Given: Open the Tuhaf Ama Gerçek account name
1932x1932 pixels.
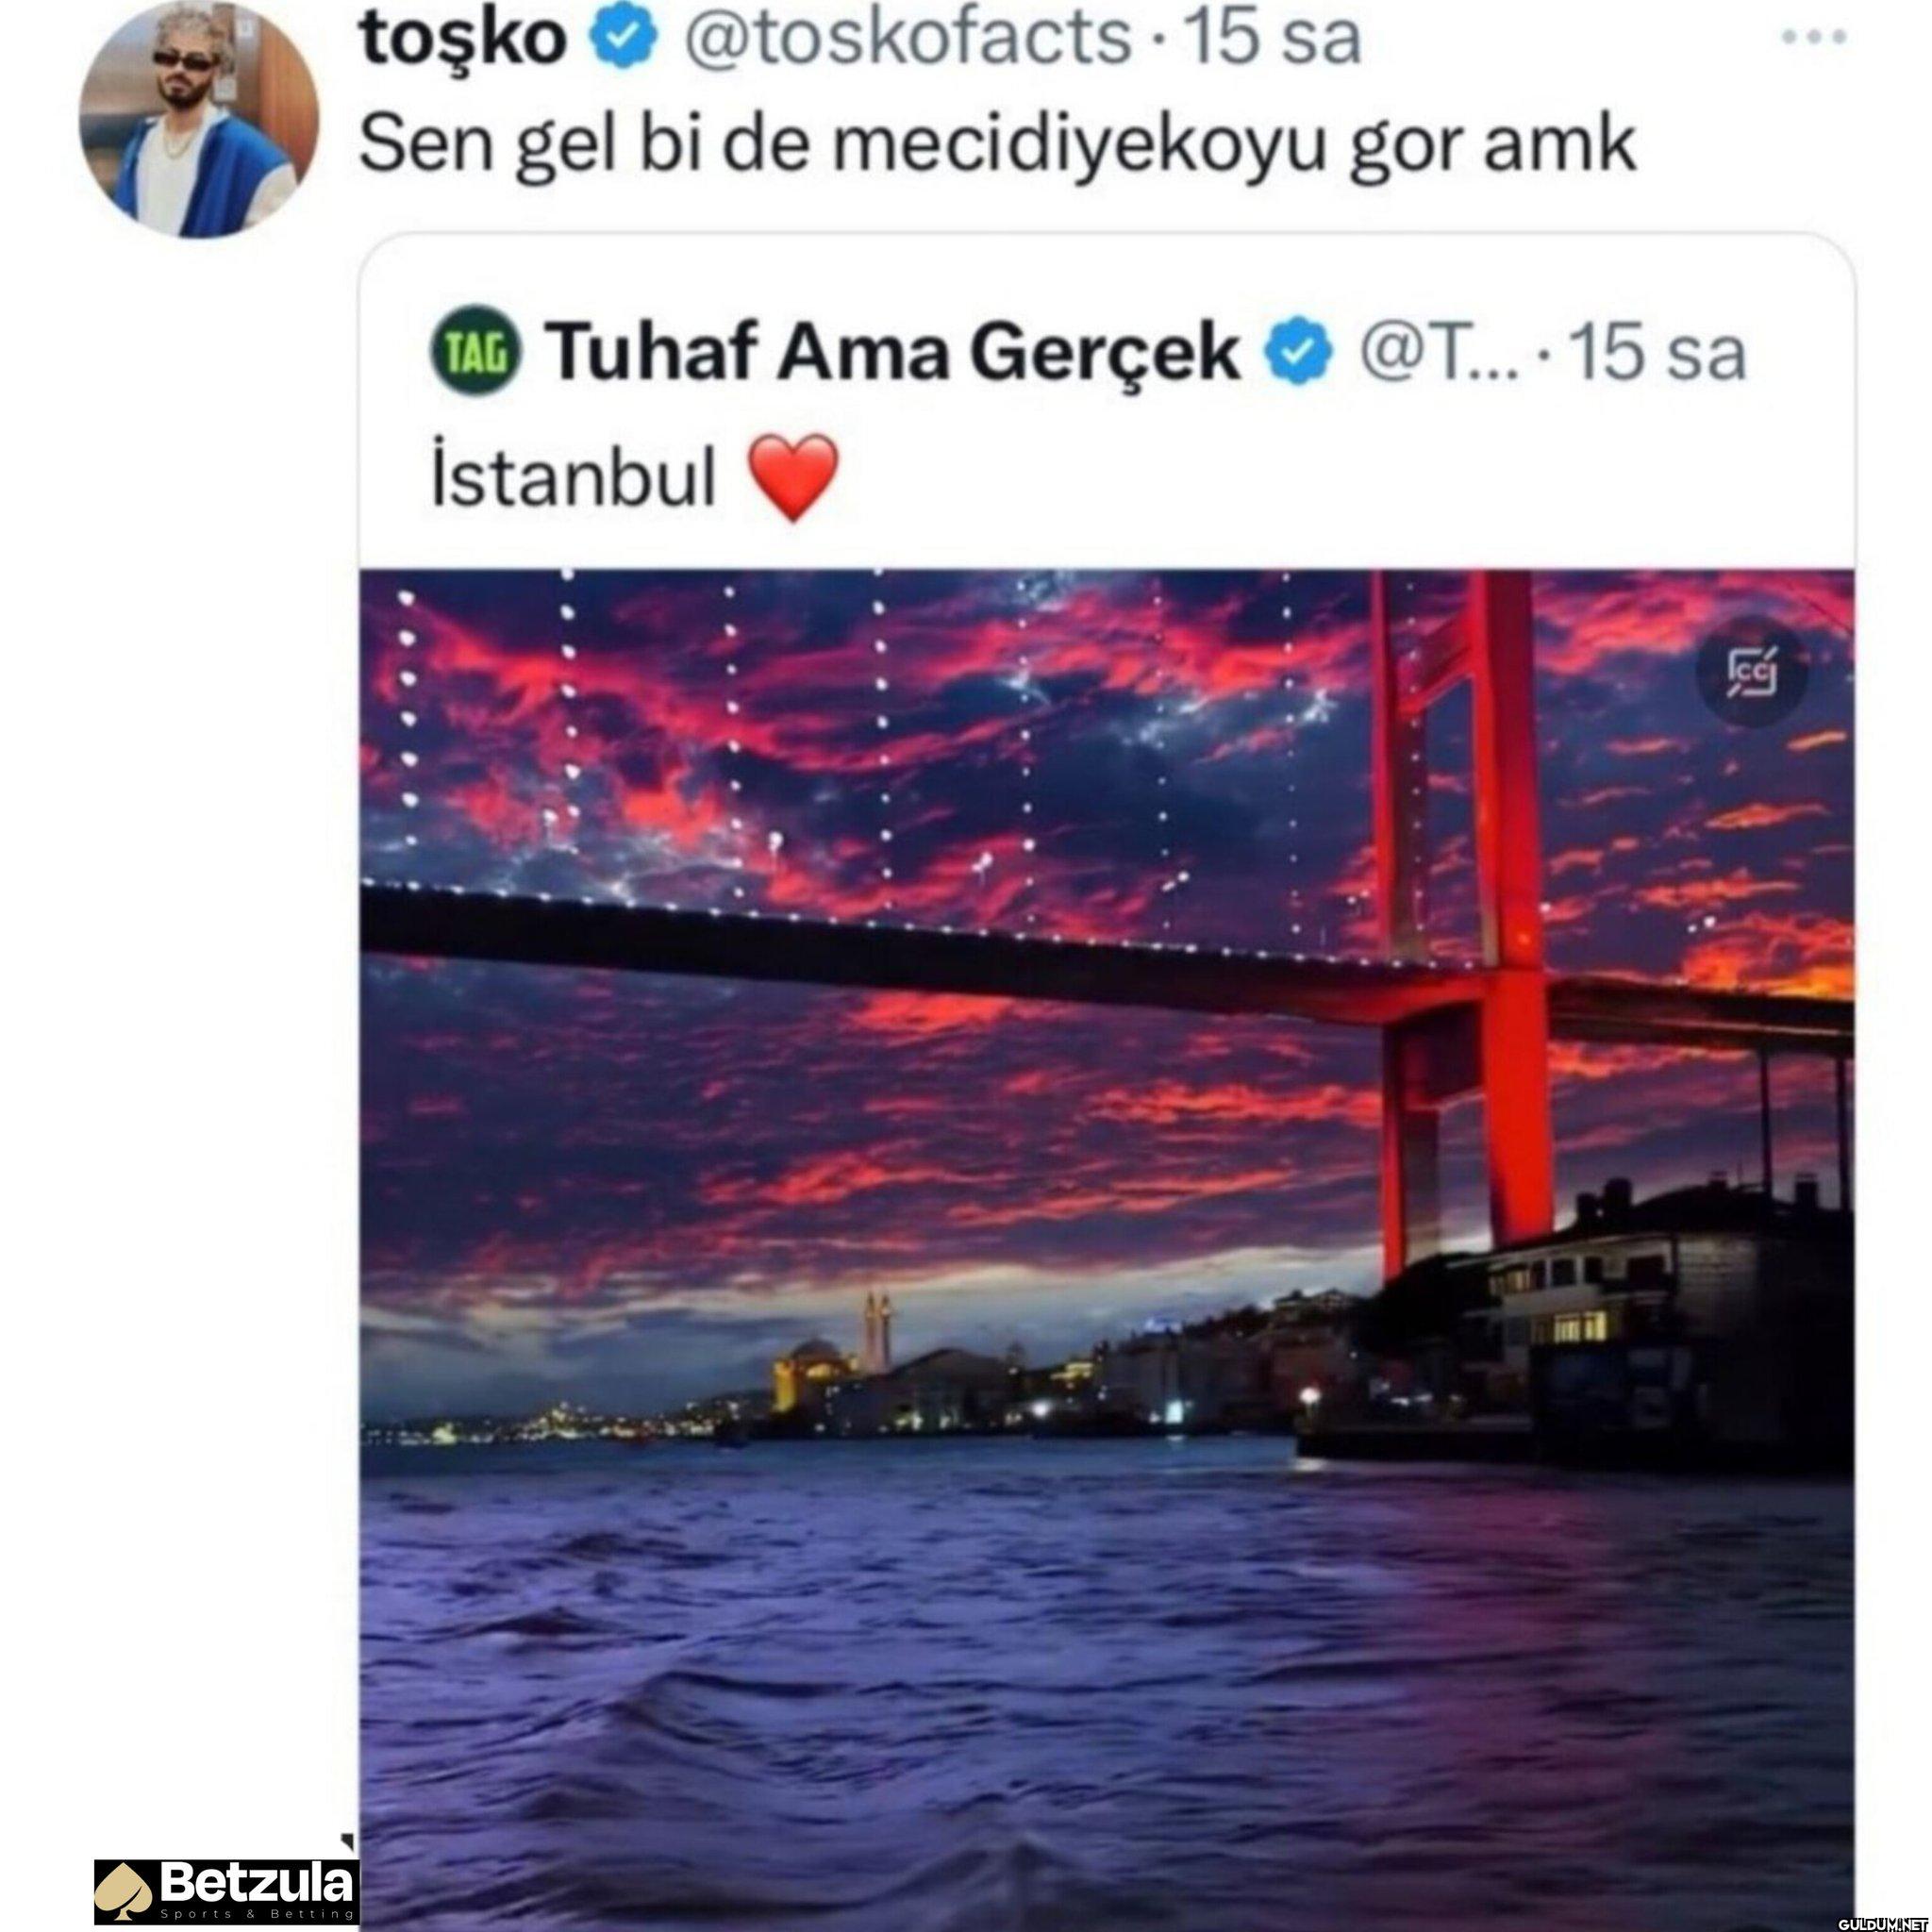Looking at the screenshot, I should 896,353.
